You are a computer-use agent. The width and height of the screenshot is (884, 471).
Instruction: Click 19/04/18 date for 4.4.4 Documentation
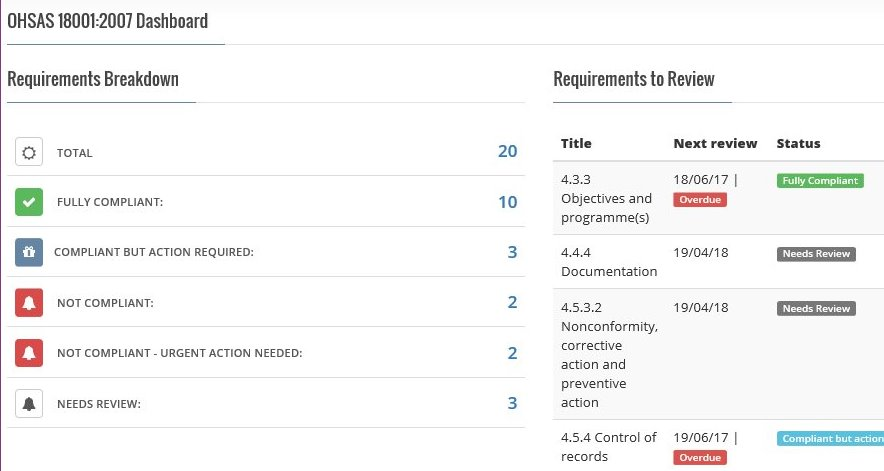click(701, 253)
